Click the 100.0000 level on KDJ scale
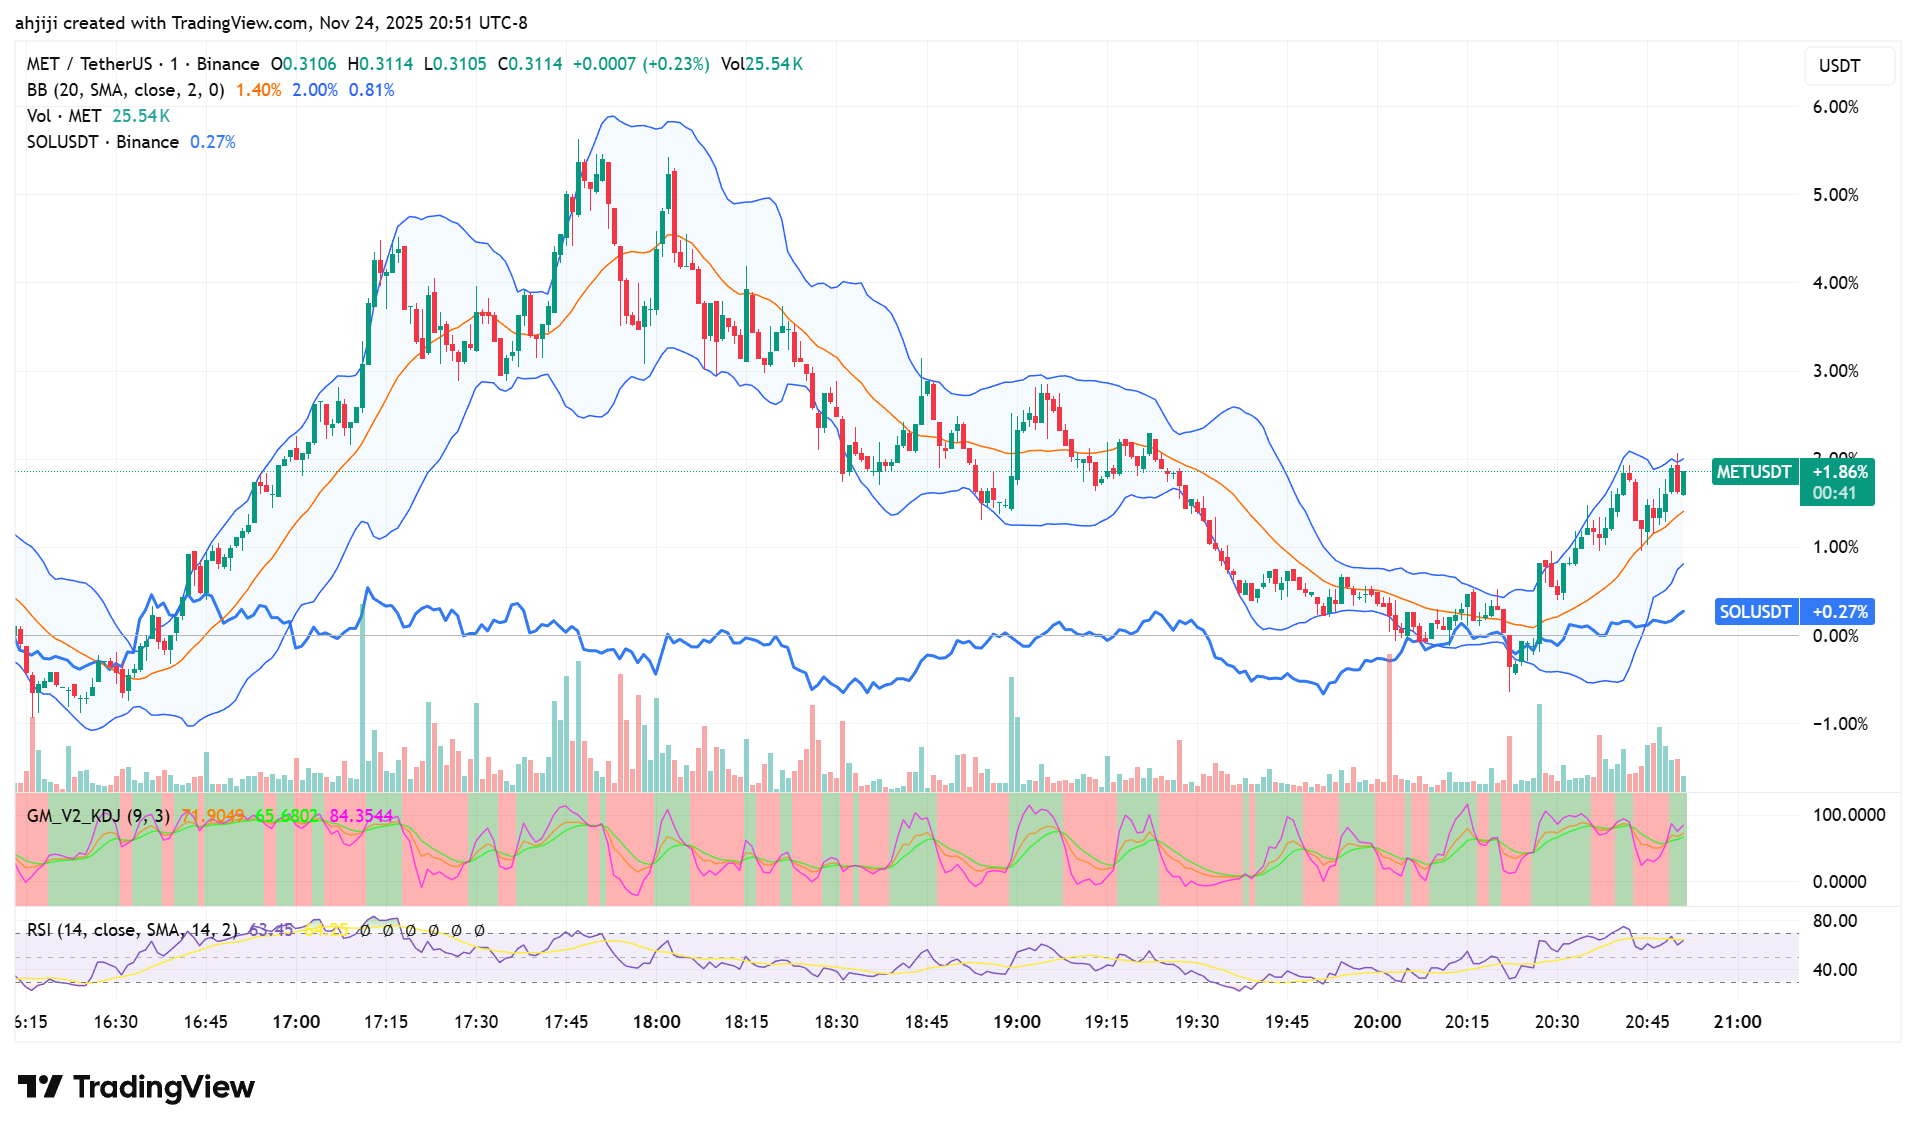1916x1132 pixels. [x=1848, y=815]
